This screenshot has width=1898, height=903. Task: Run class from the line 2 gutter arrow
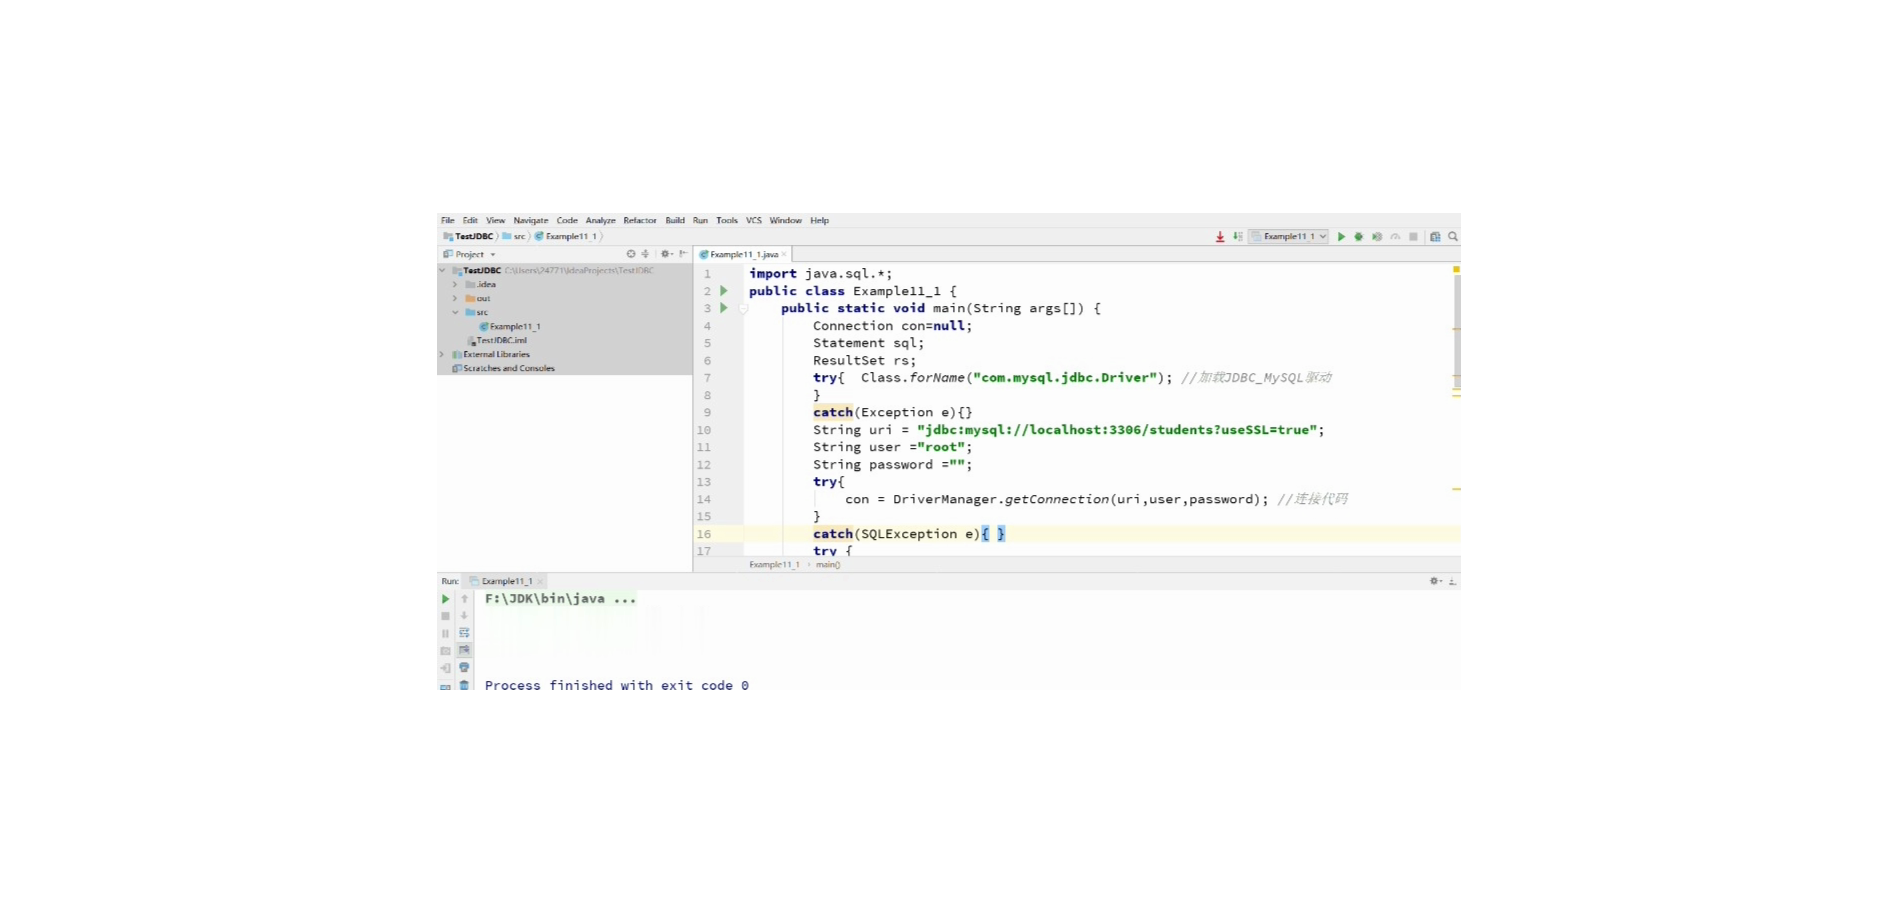724,291
